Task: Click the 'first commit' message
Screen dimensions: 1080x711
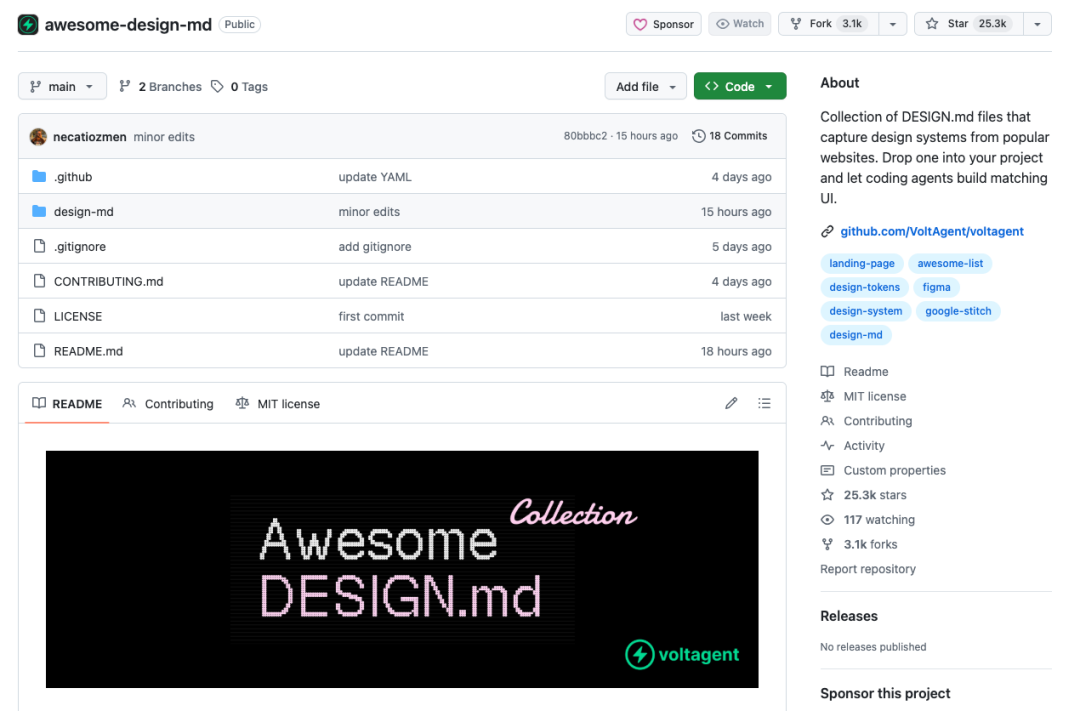Action: (371, 316)
